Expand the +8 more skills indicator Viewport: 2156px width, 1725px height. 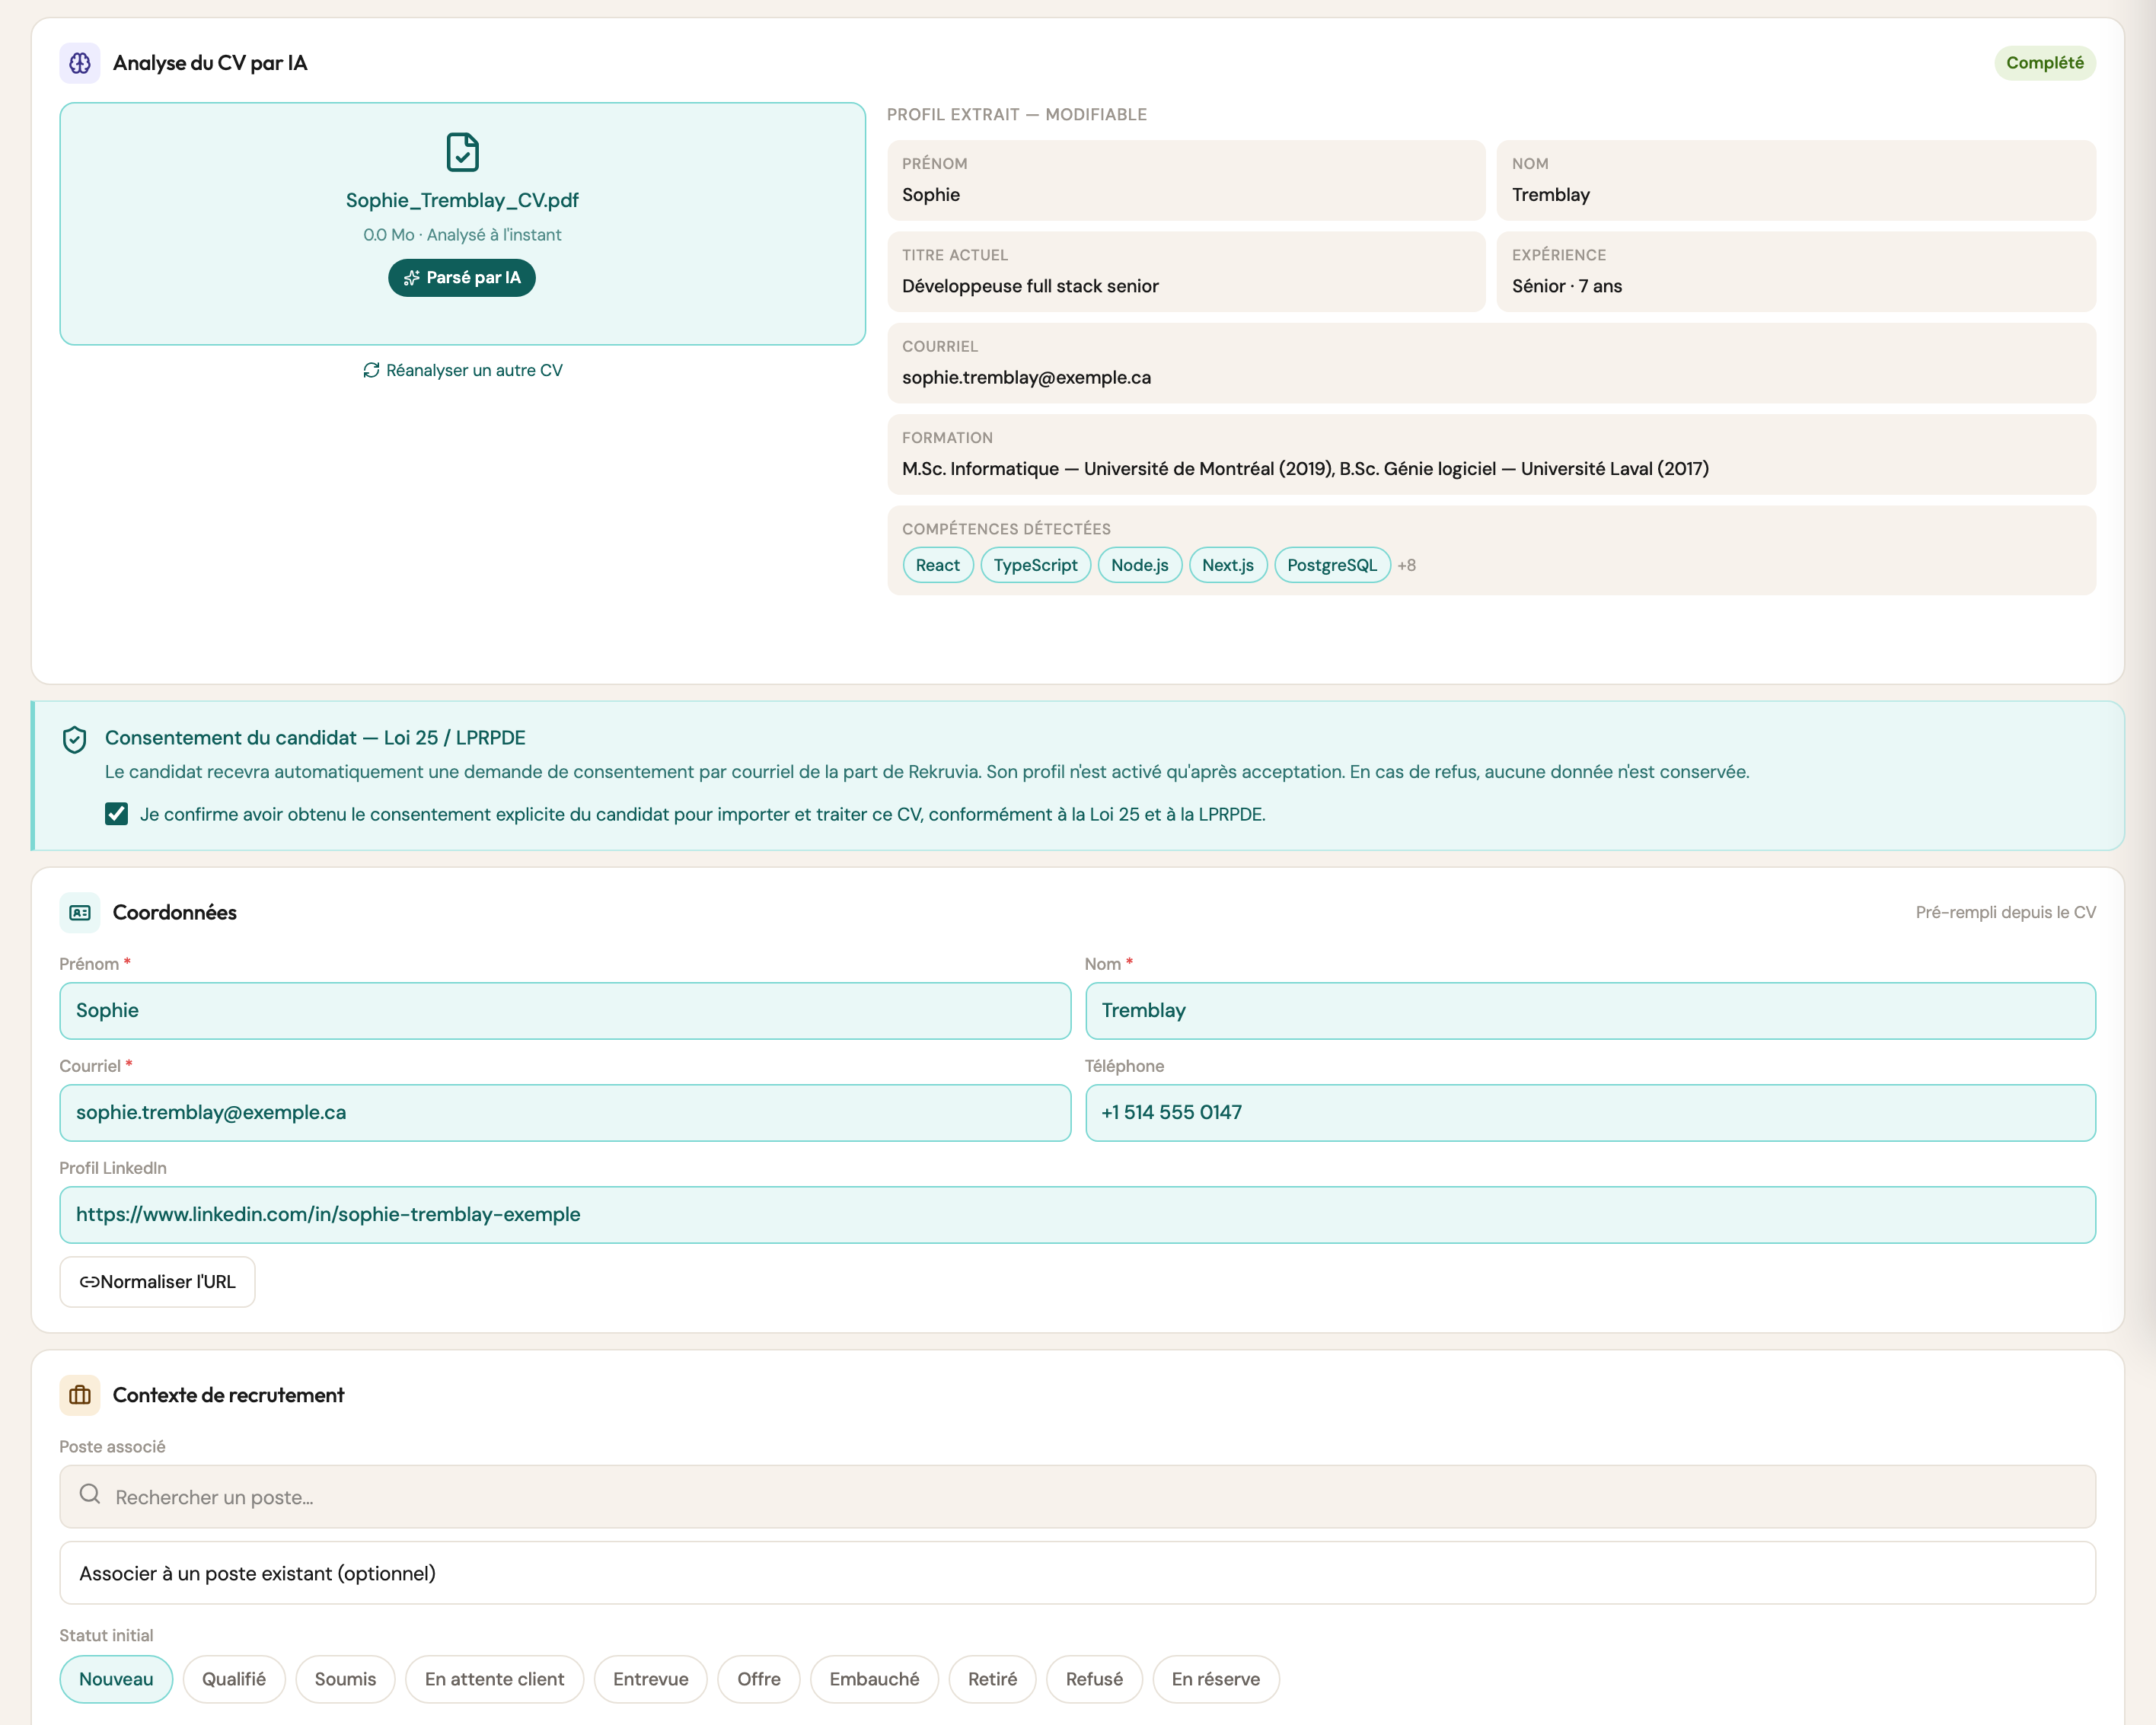click(x=1406, y=565)
